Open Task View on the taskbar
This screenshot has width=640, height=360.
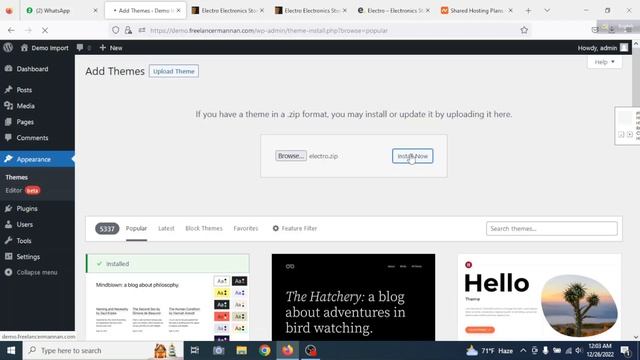tap(195, 350)
